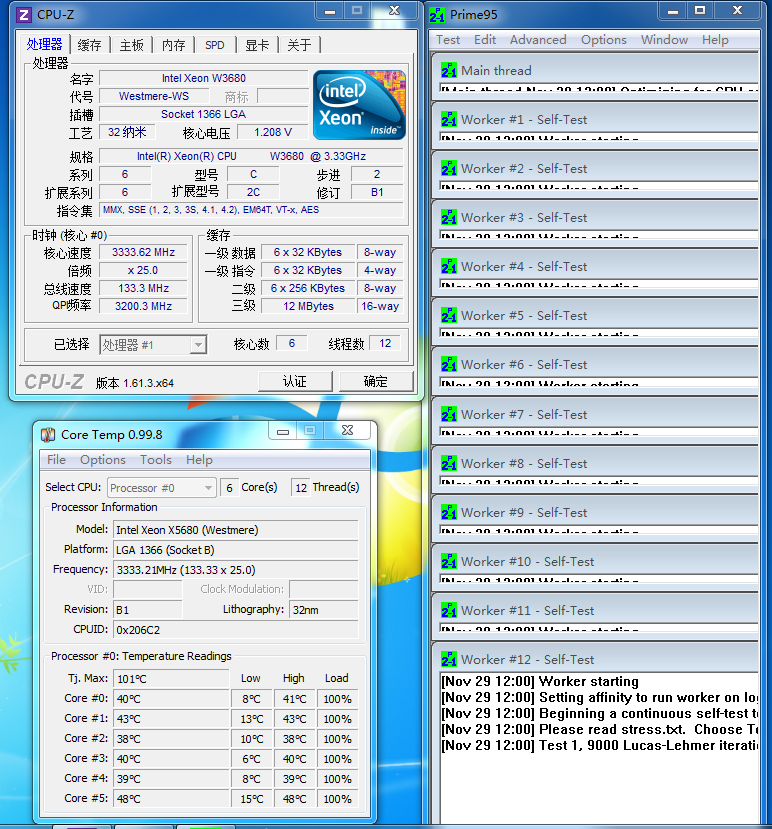Click the CPU-Z title bar logo icon
This screenshot has height=829, width=772.
pyautogui.click(x=24, y=15)
